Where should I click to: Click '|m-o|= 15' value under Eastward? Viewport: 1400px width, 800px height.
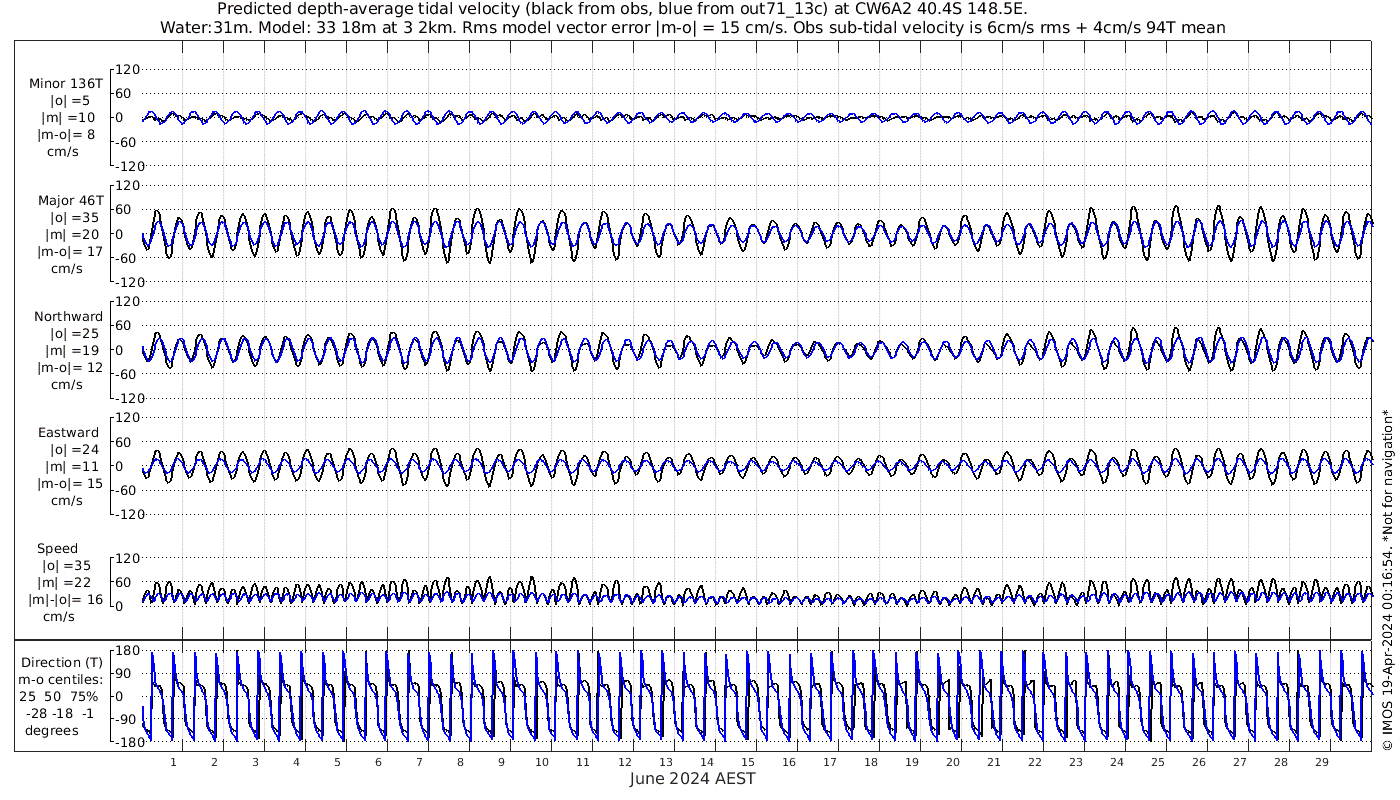pos(70,484)
